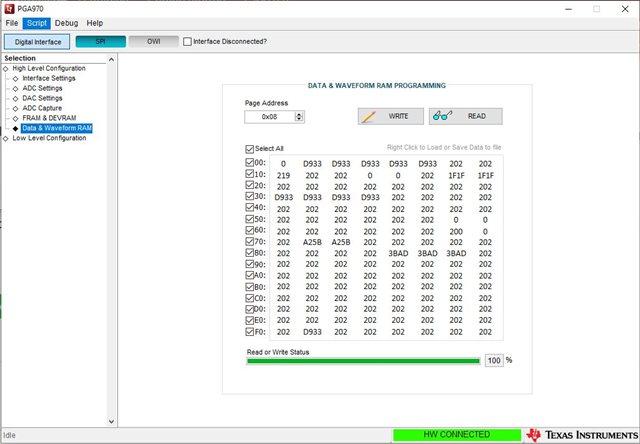640x444 pixels.
Task: Click the 219 cell in row 10
Action: pos(283,175)
